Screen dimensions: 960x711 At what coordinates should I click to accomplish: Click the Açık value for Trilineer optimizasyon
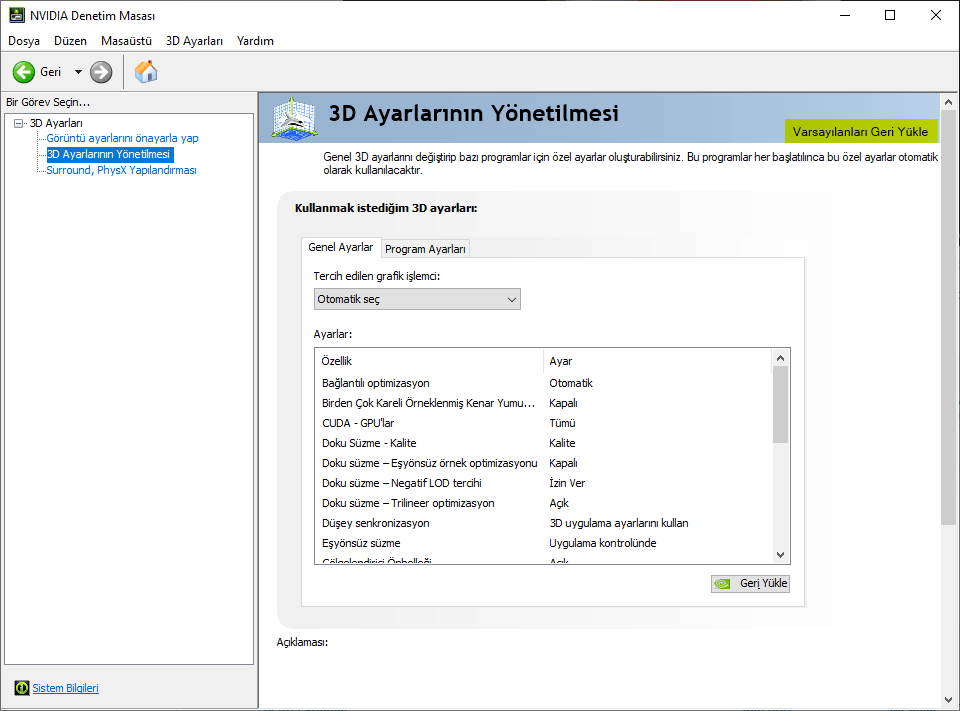tap(559, 503)
